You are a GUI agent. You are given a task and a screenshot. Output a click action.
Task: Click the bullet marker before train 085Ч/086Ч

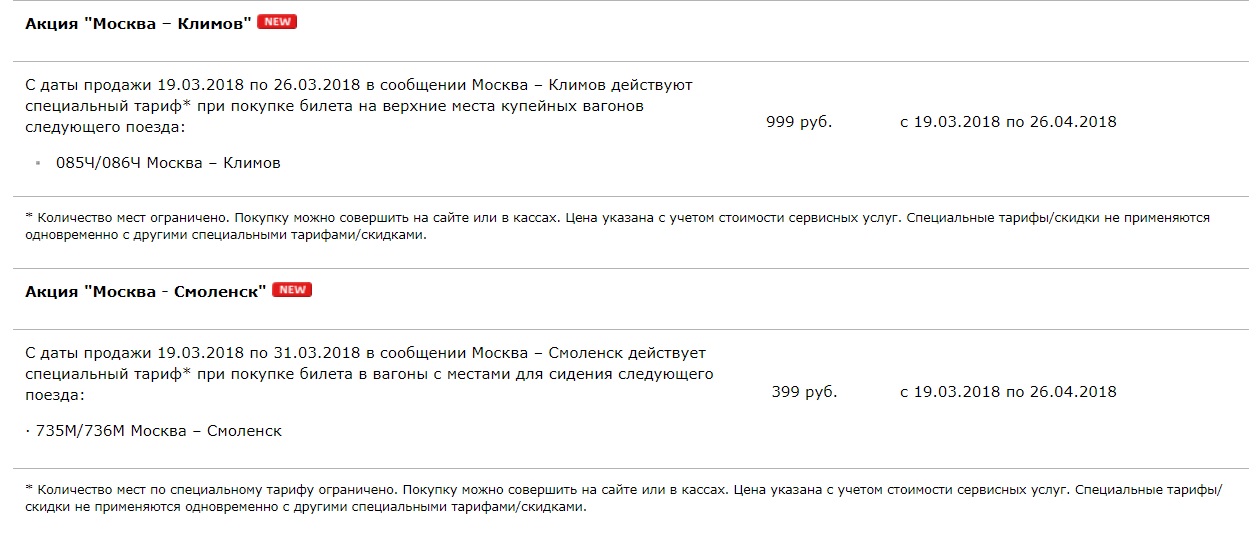point(38,163)
